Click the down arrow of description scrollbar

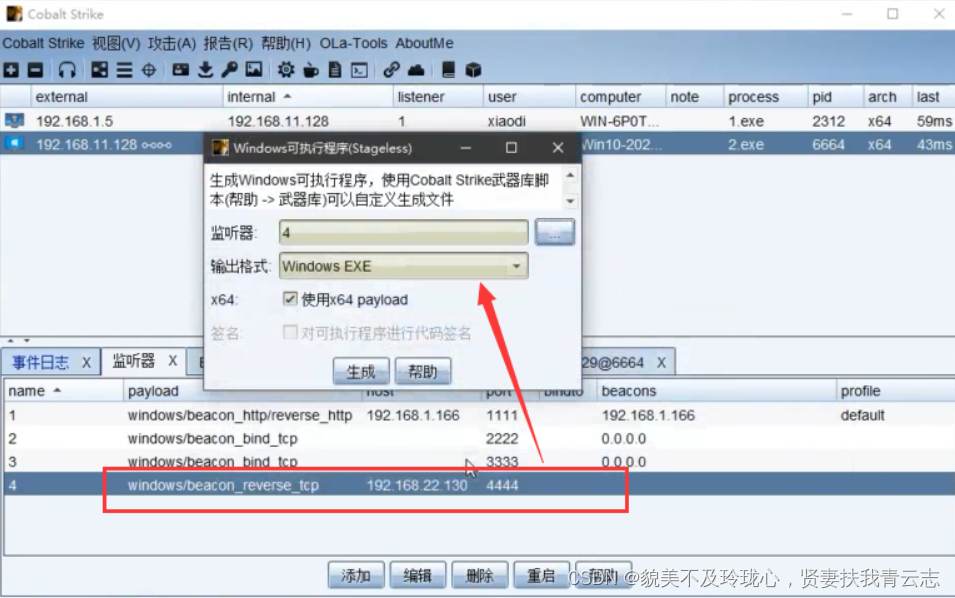(570, 201)
